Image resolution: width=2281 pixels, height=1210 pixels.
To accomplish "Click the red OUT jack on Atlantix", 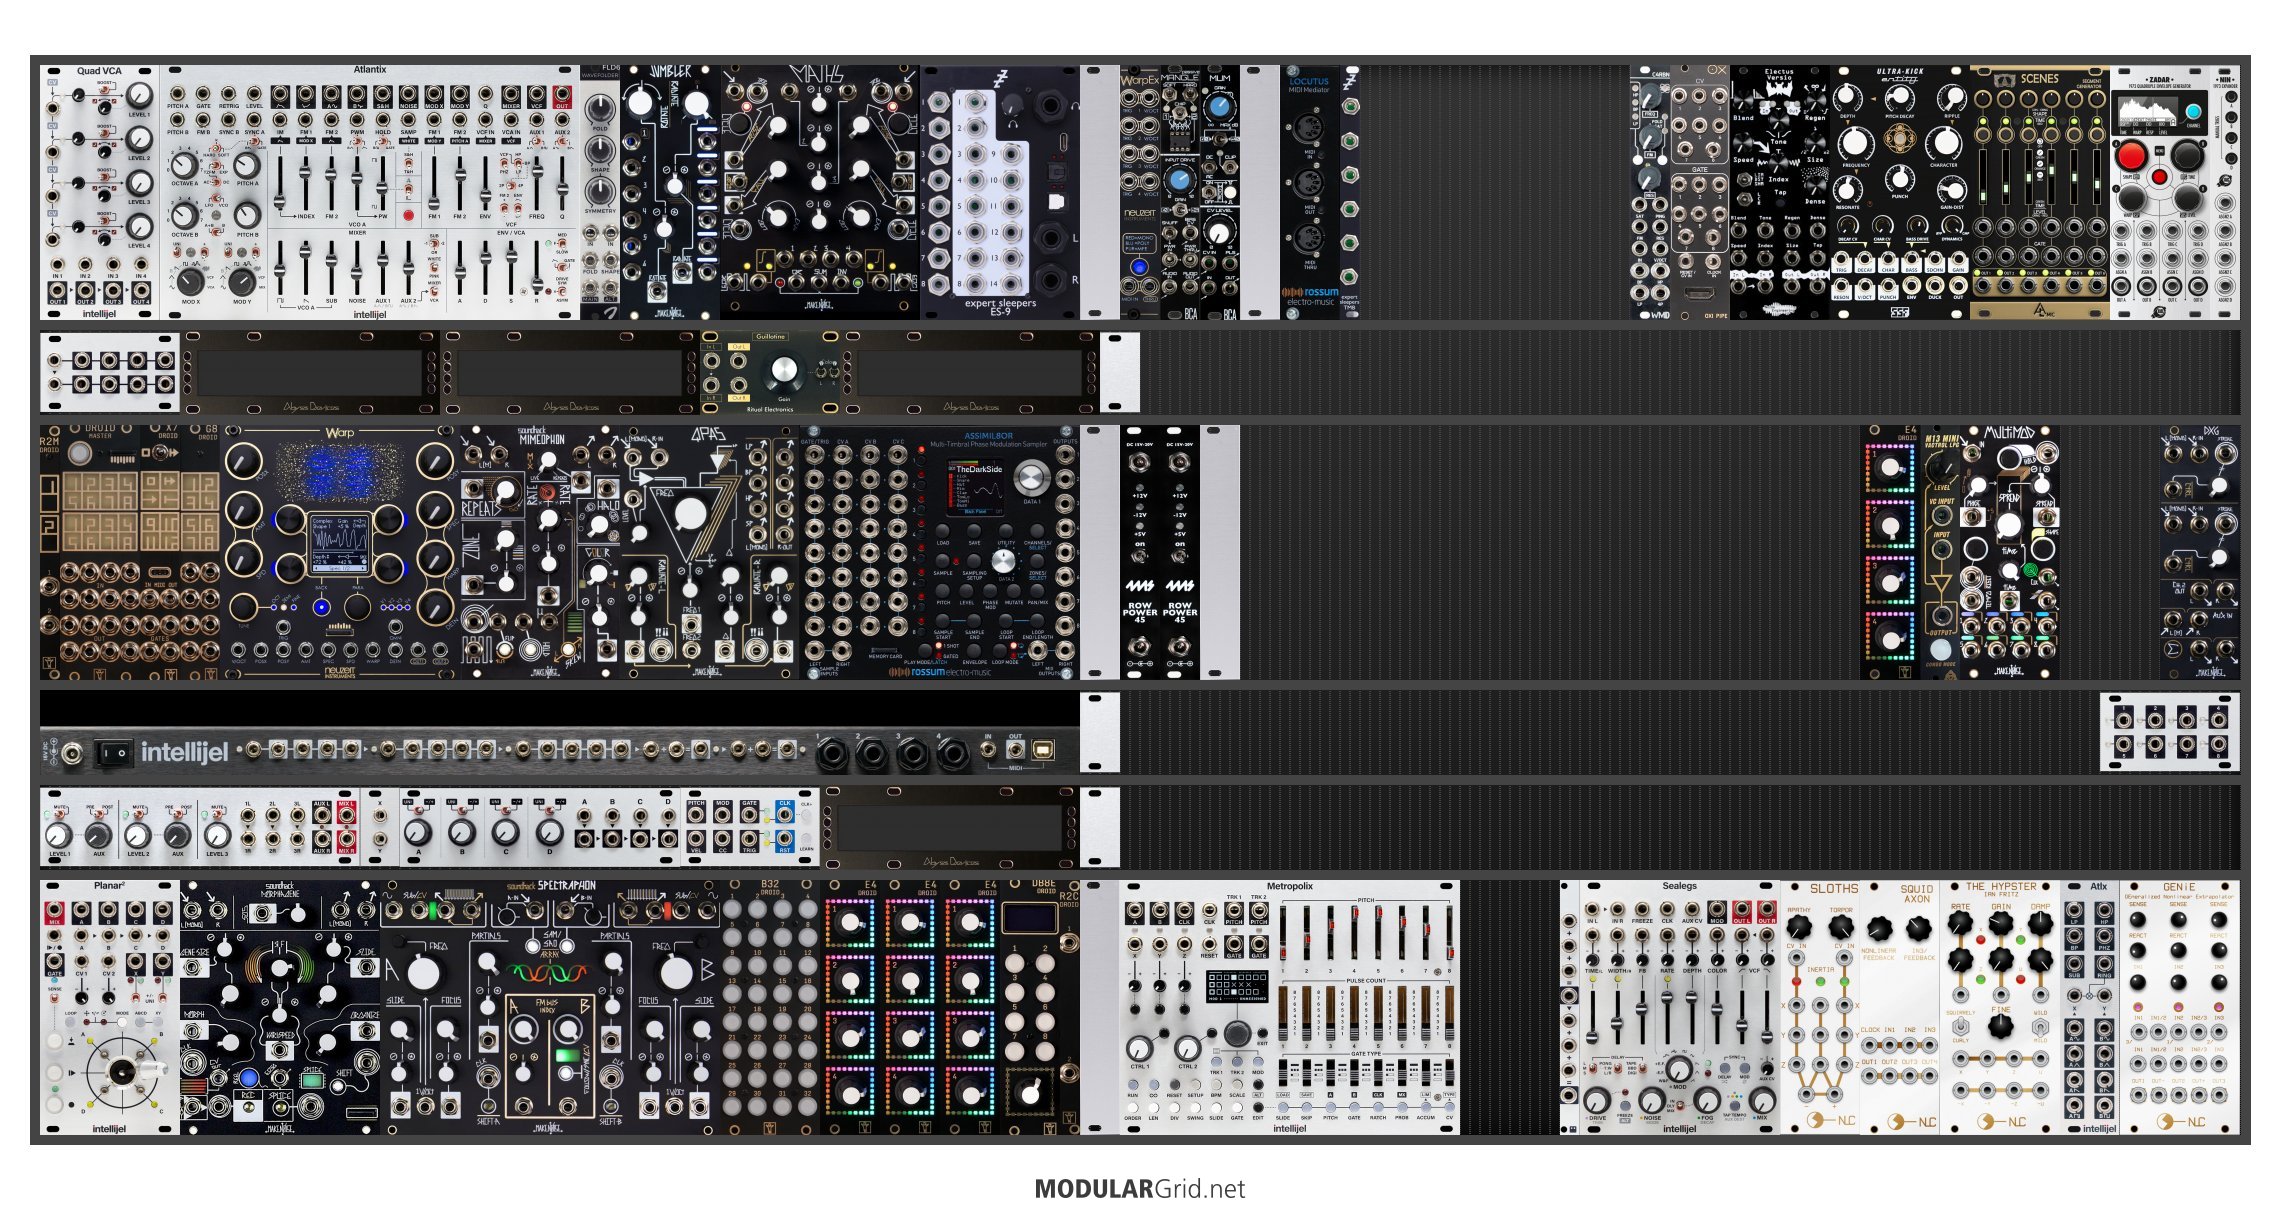I will tap(562, 95).
